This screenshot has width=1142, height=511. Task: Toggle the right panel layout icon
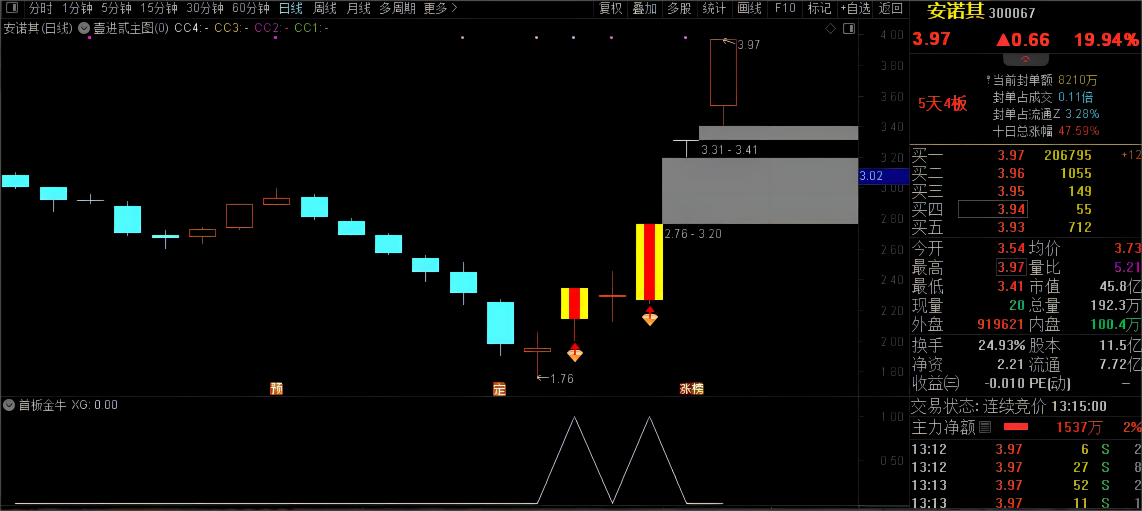(x=848, y=28)
